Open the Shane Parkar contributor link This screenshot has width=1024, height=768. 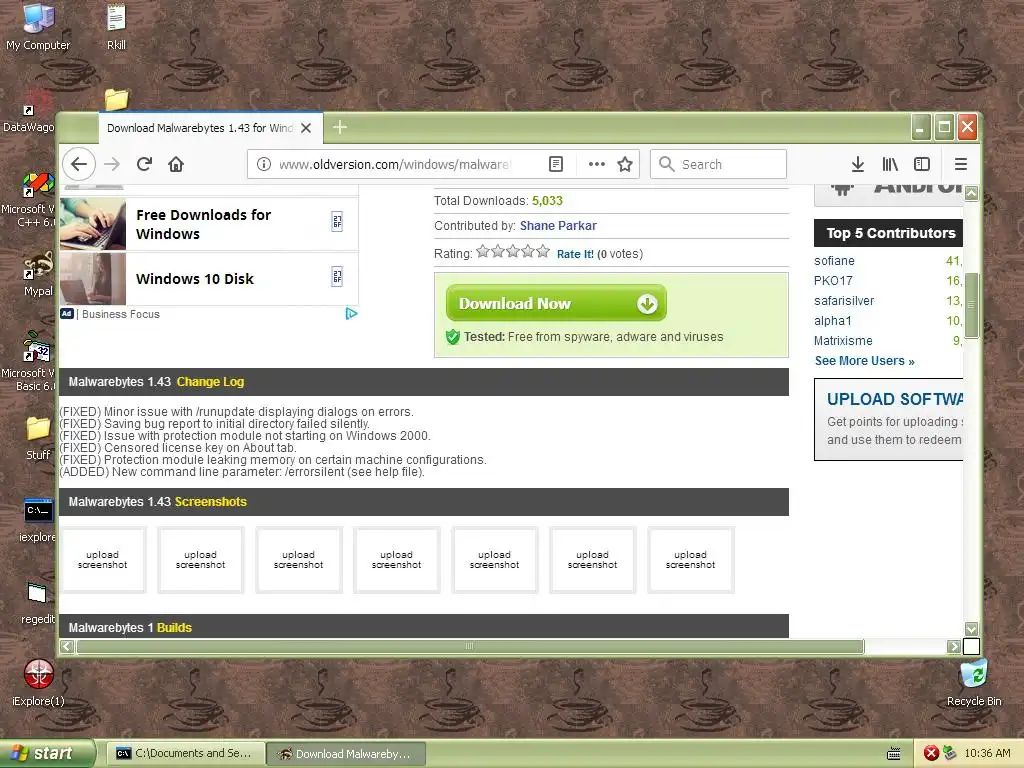558,226
